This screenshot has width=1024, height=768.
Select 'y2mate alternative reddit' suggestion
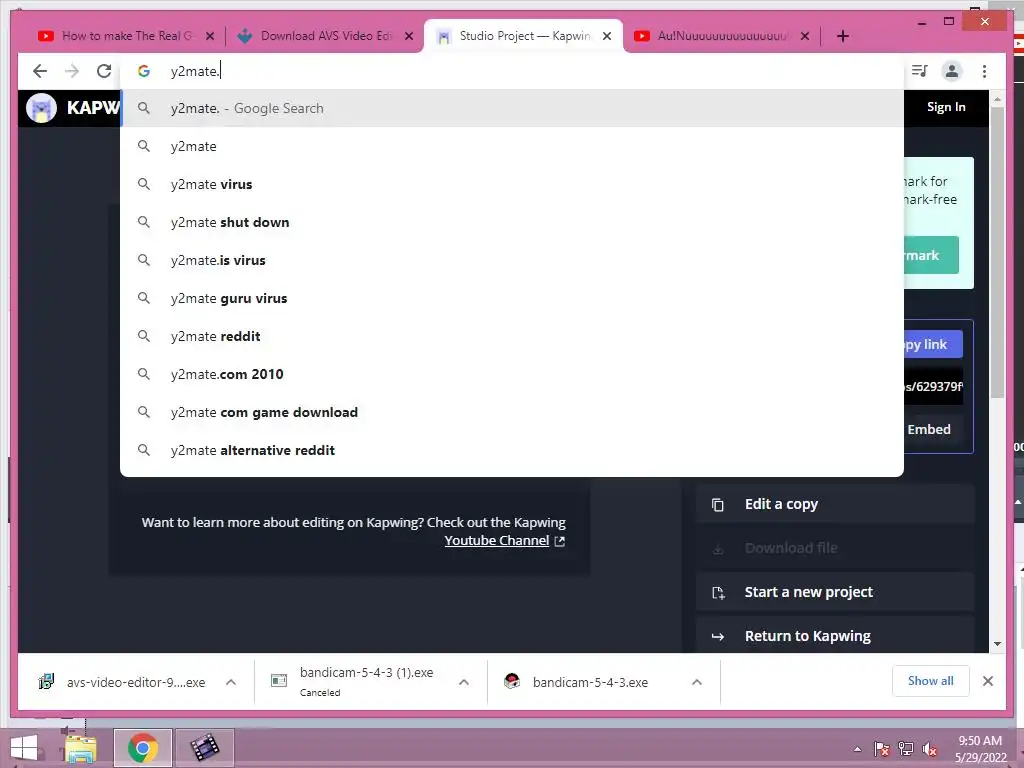512,450
